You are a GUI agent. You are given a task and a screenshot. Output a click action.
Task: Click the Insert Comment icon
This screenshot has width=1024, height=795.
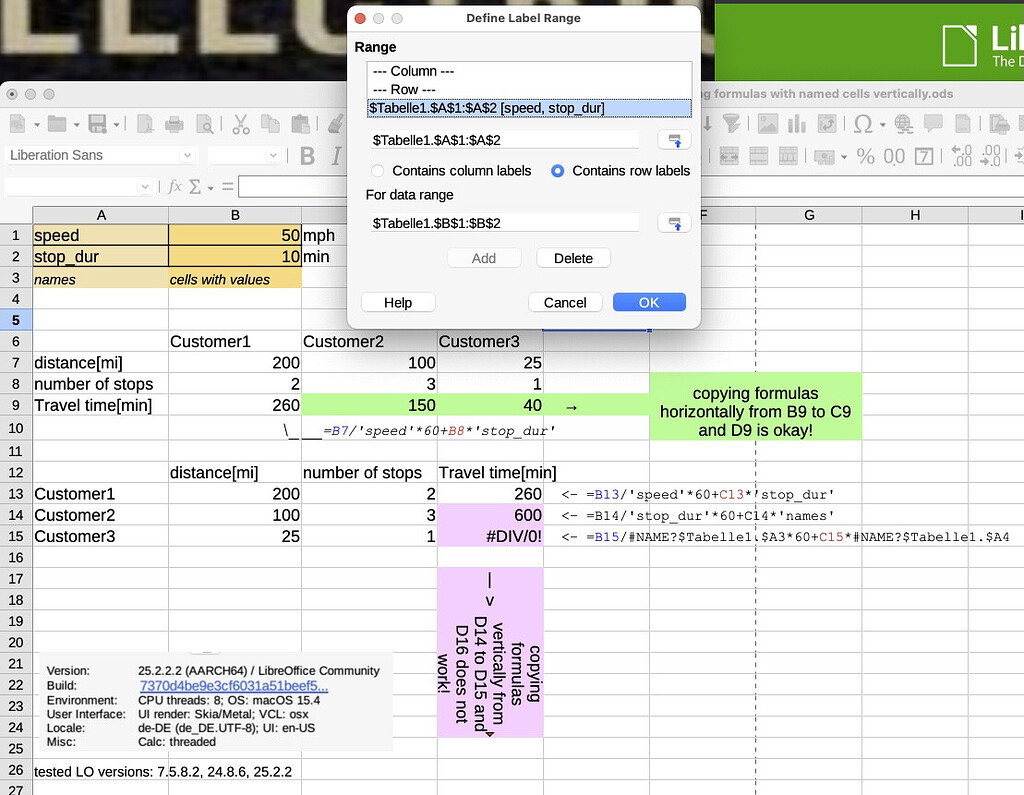click(933, 124)
